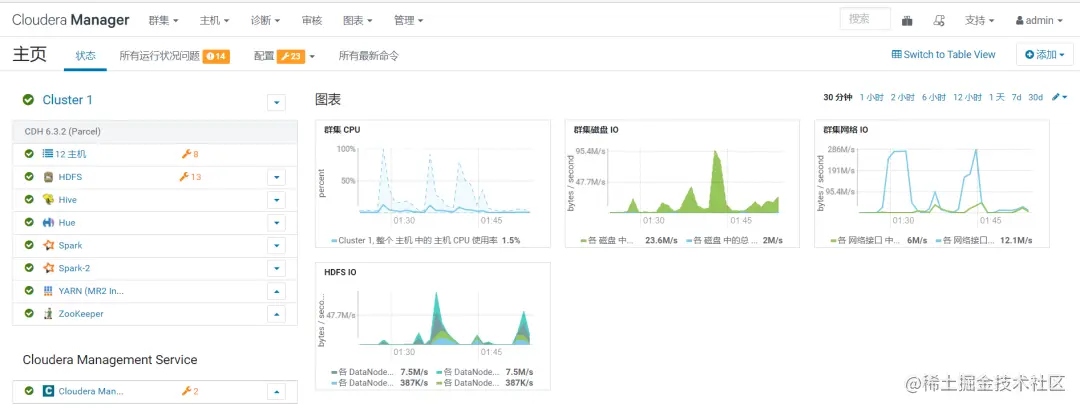The image size is (1080, 408).
Task: Click the HDFS service icon
Action: 48,177
